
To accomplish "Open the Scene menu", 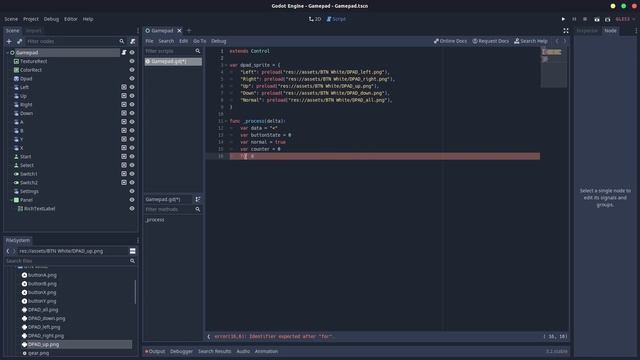I will click(11, 19).
